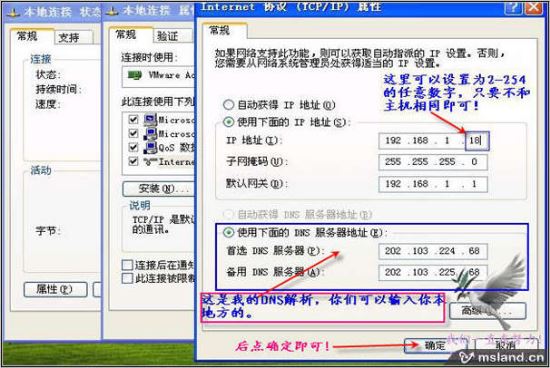This screenshot has height=368, width=550.
Task: Click the 确定 button in TCP/IP dialog
Action: pos(435,346)
